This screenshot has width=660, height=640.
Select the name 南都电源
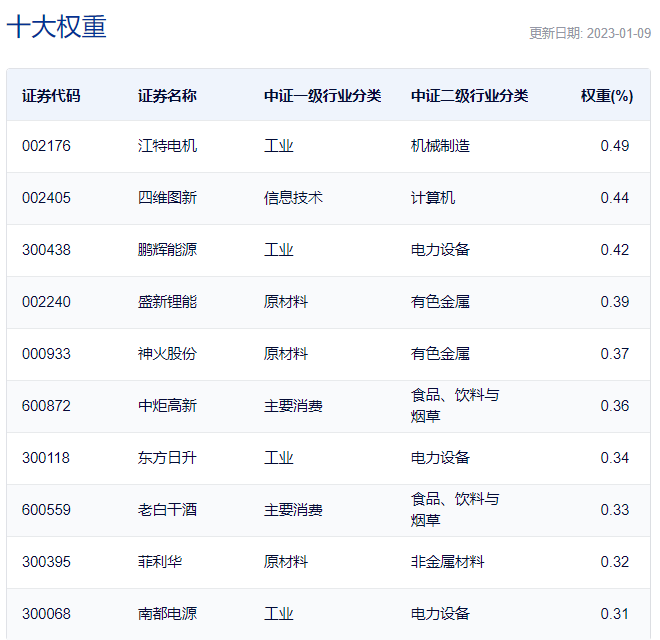pos(167,614)
